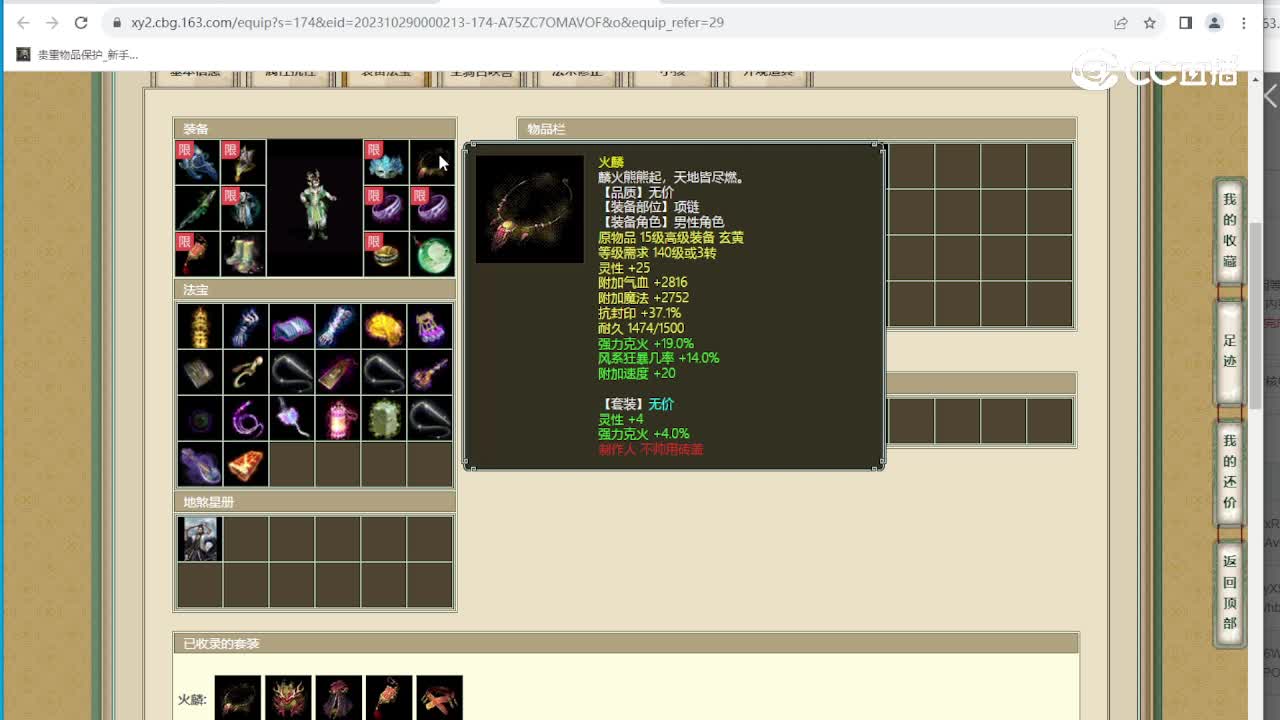
Task: Click the blue winged equipment icon marked 限
Action: pyautogui.click(x=198, y=162)
